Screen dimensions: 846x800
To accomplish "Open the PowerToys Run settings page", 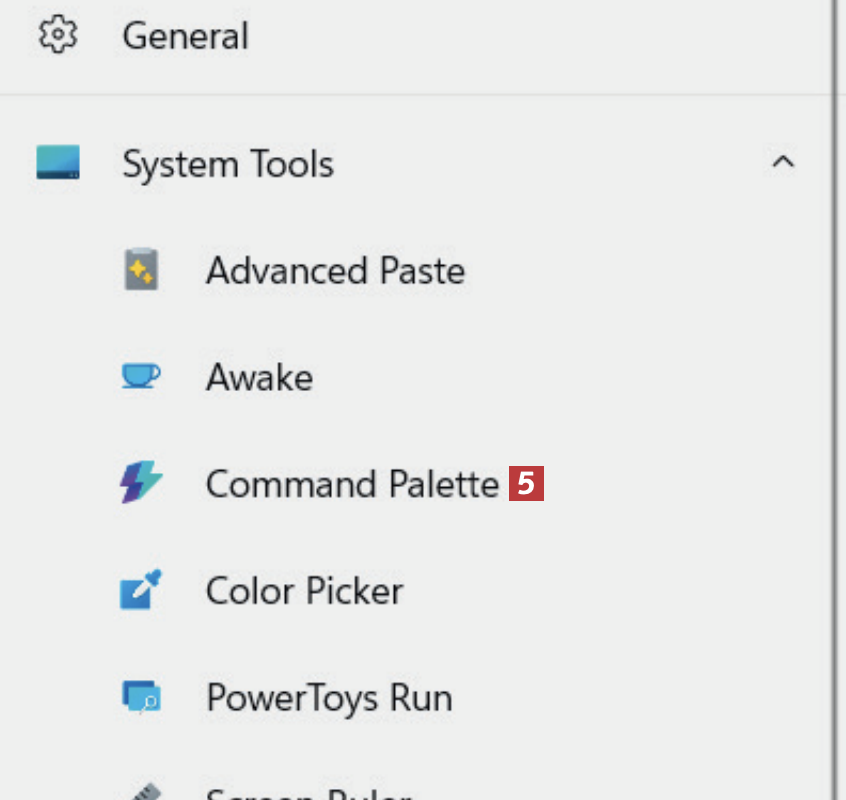I will pos(329,698).
